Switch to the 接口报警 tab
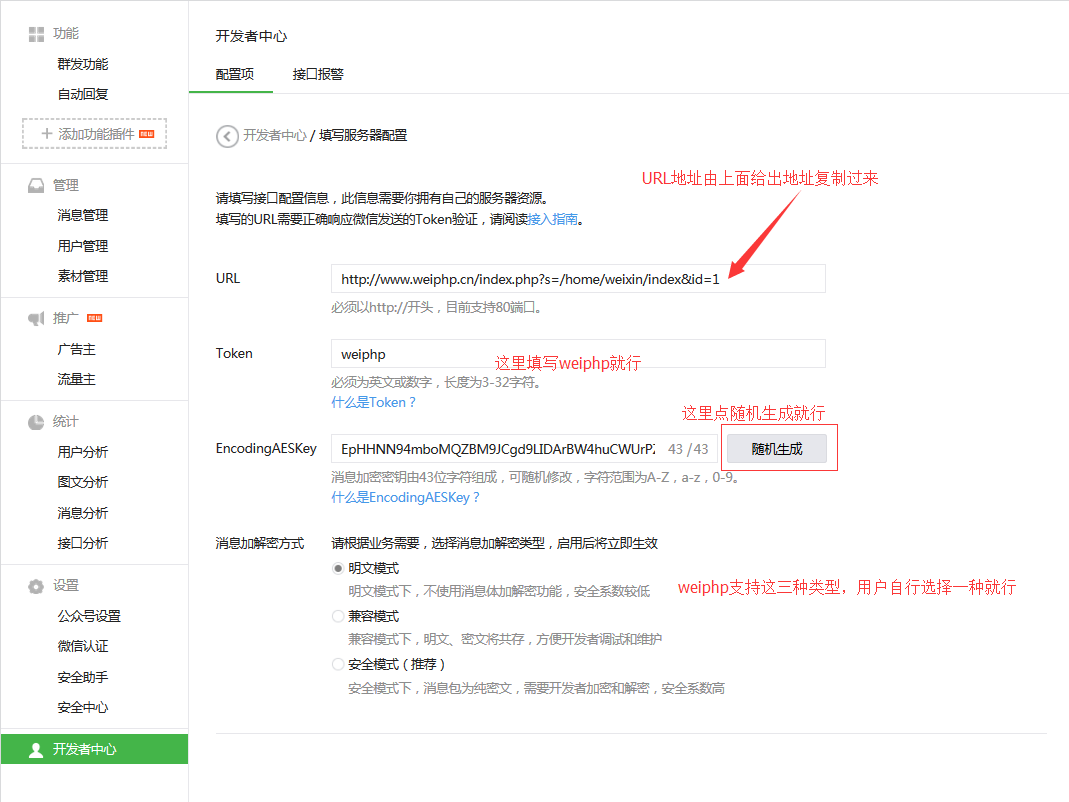The image size is (1069, 802). point(318,75)
